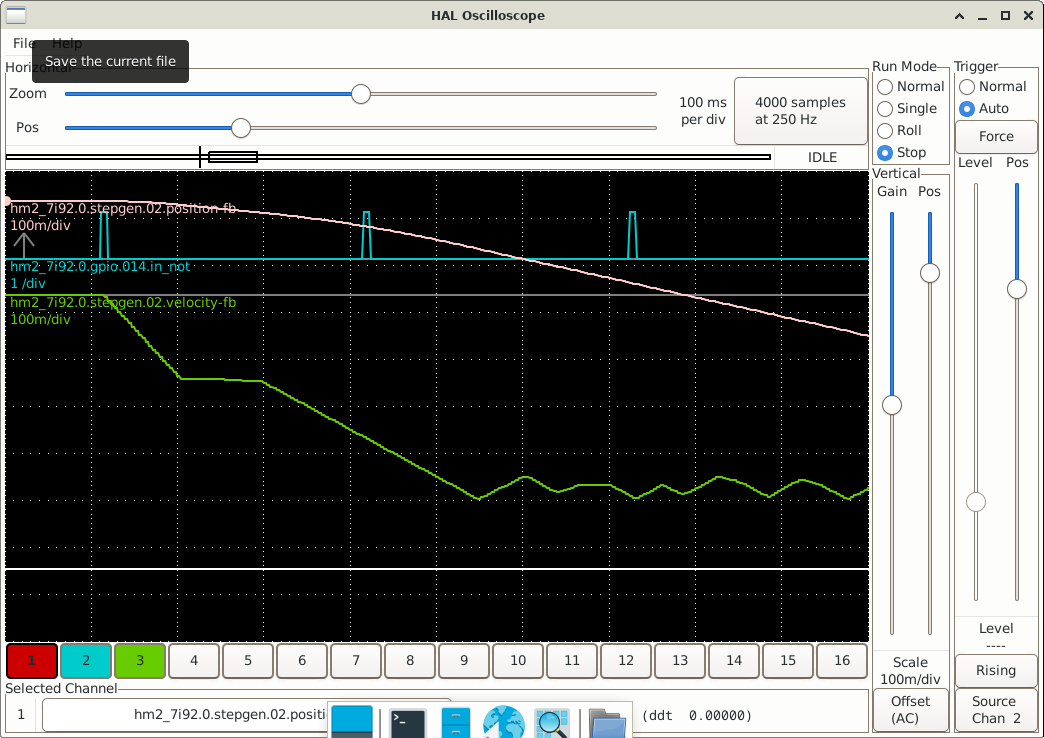Image resolution: width=1044 pixels, height=738 pixels.
Task: Set Run Mode to Roll
Action: click(900, 131)
